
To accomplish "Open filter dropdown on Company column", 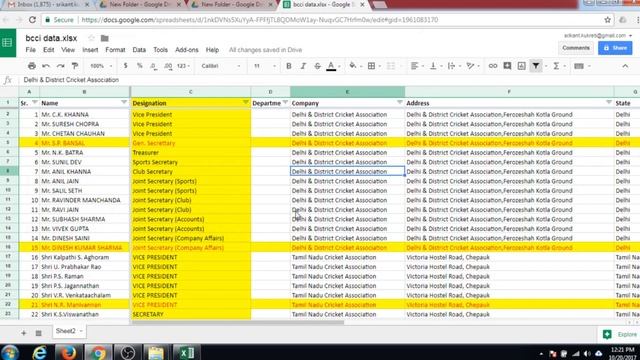I will 400,102.
